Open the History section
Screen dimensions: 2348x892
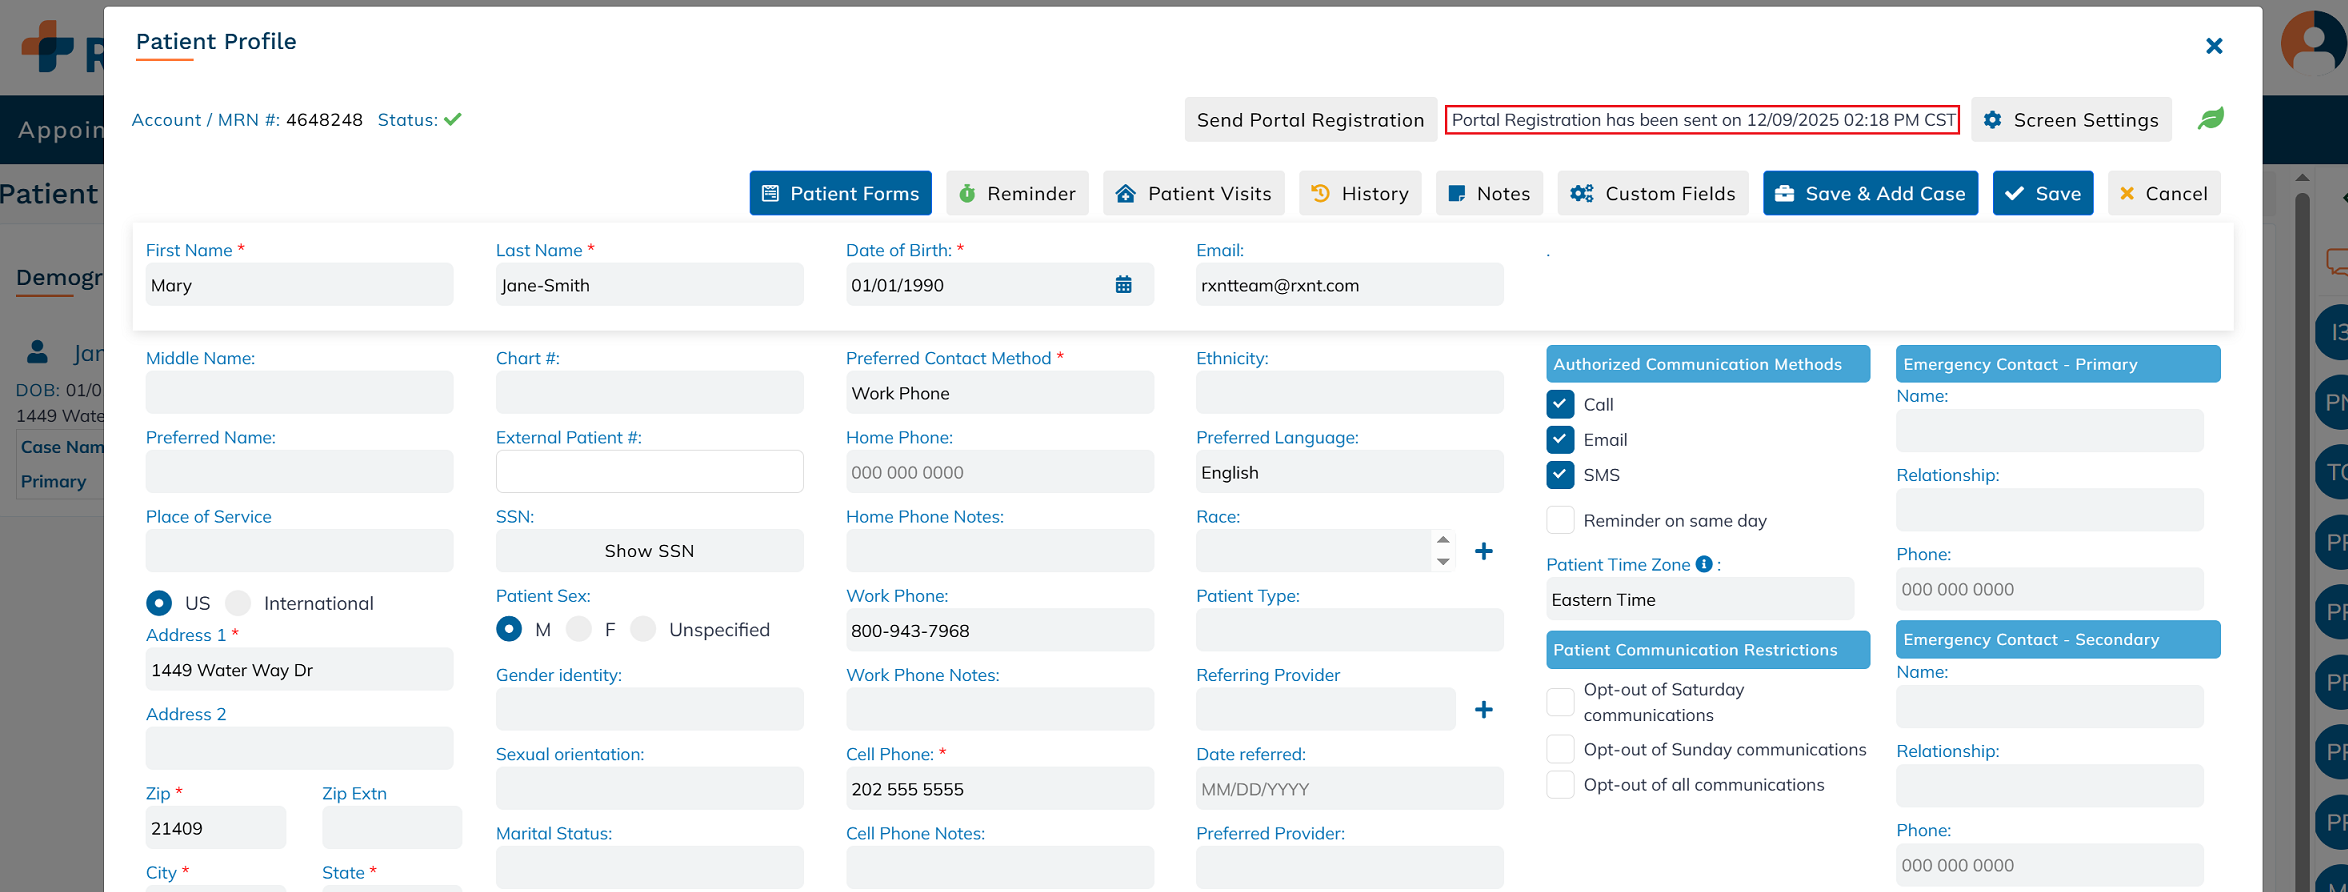(1359, 193)
